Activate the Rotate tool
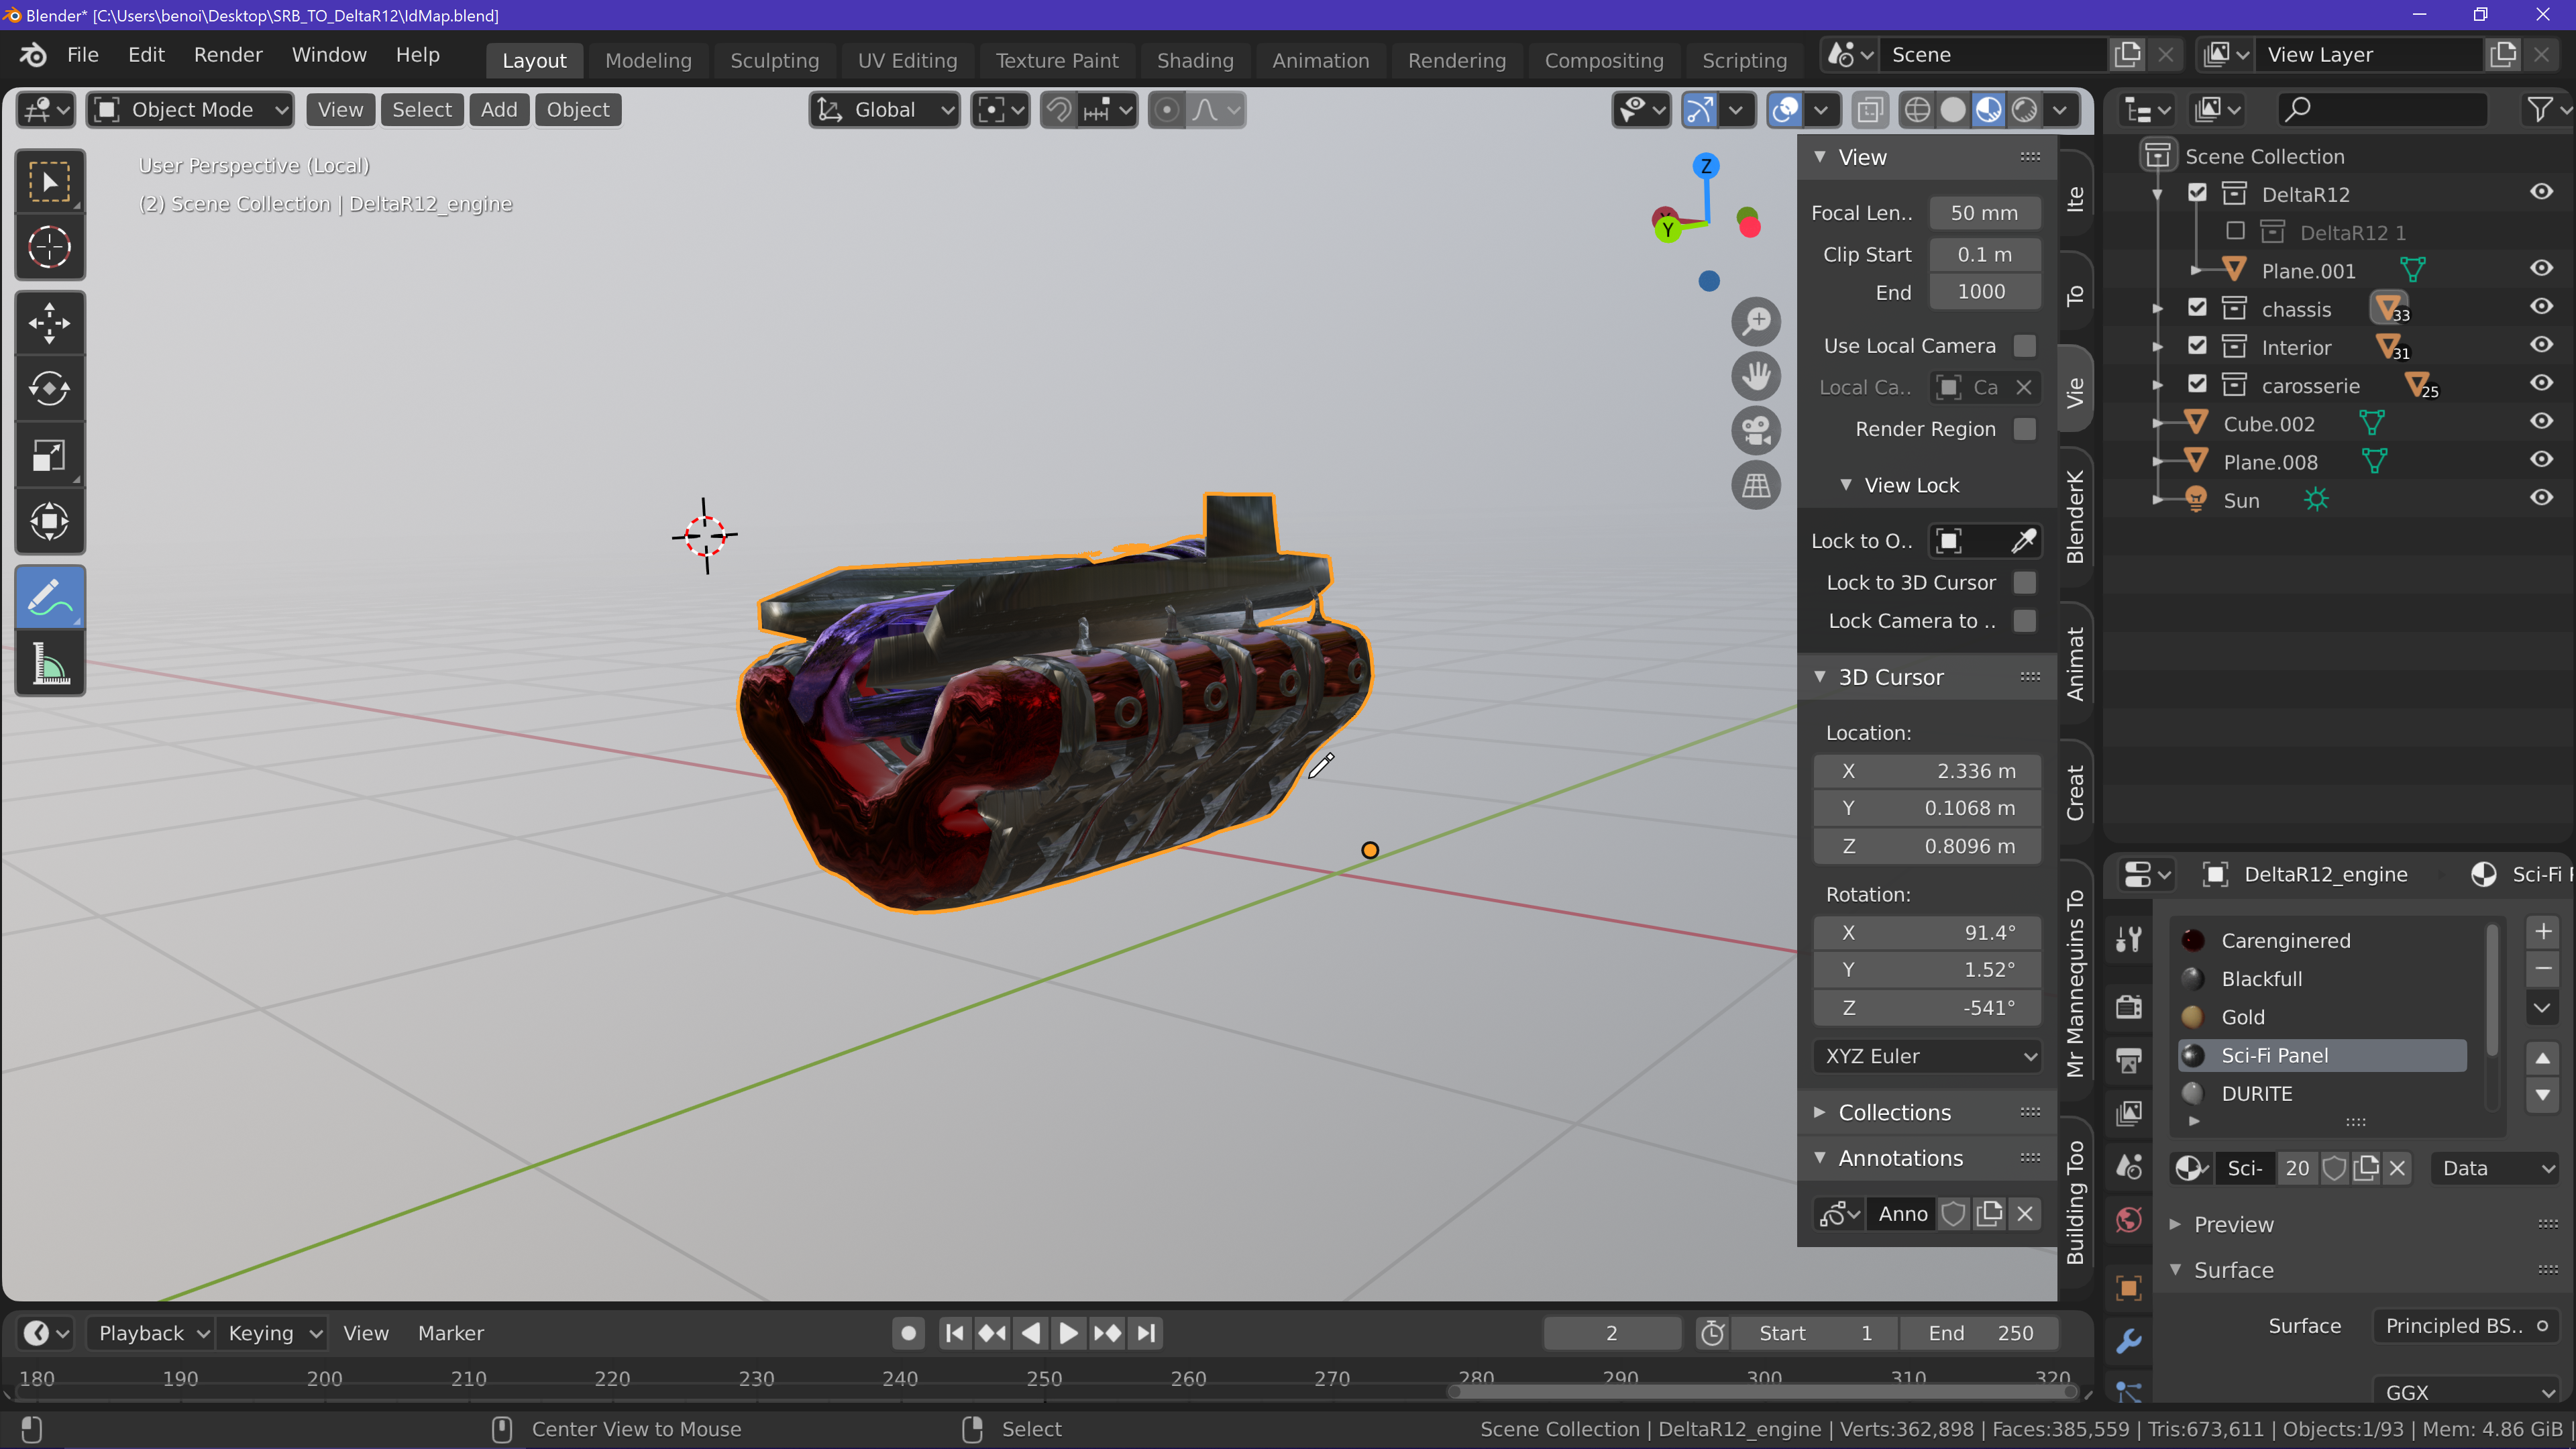 (x=49, y=388)
